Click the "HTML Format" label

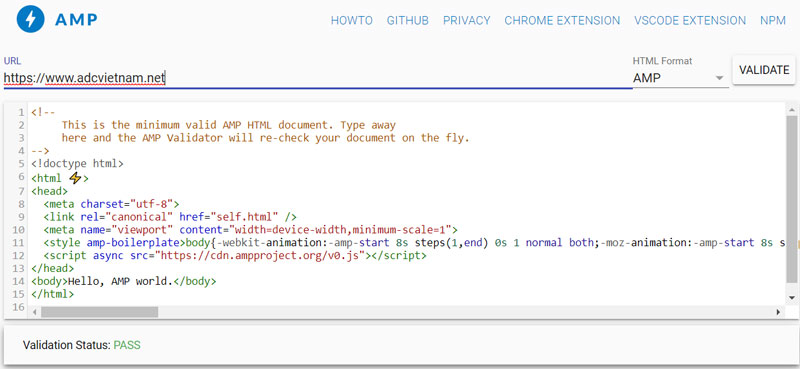[662, 61]
